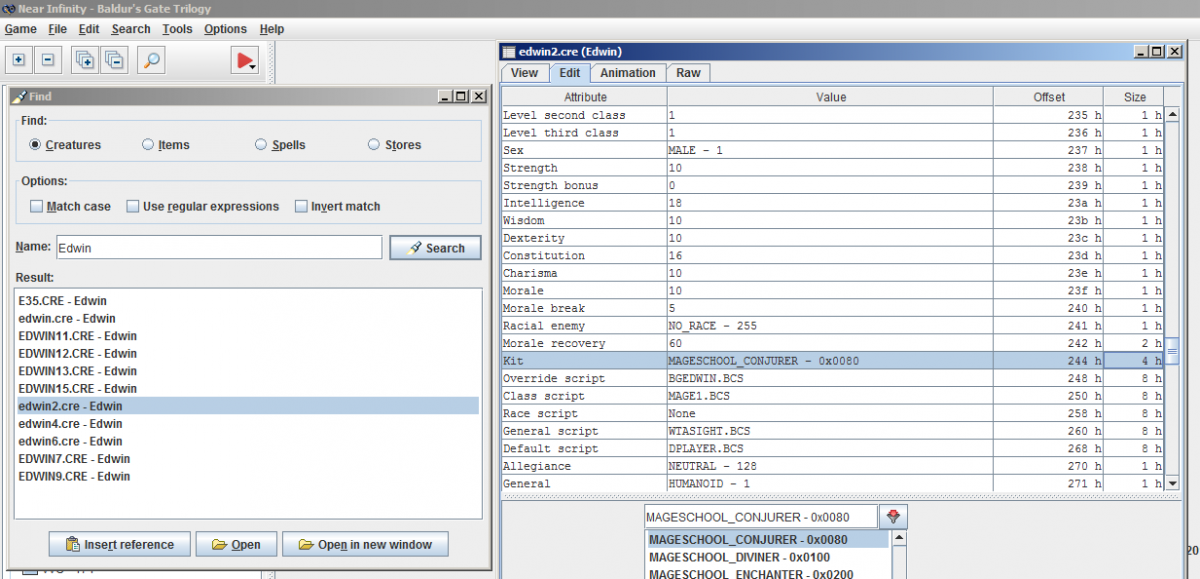The width and height of the screenshot is (1200, 579).
Task: Click the red gem update-value icon
Action: point(893,516)
